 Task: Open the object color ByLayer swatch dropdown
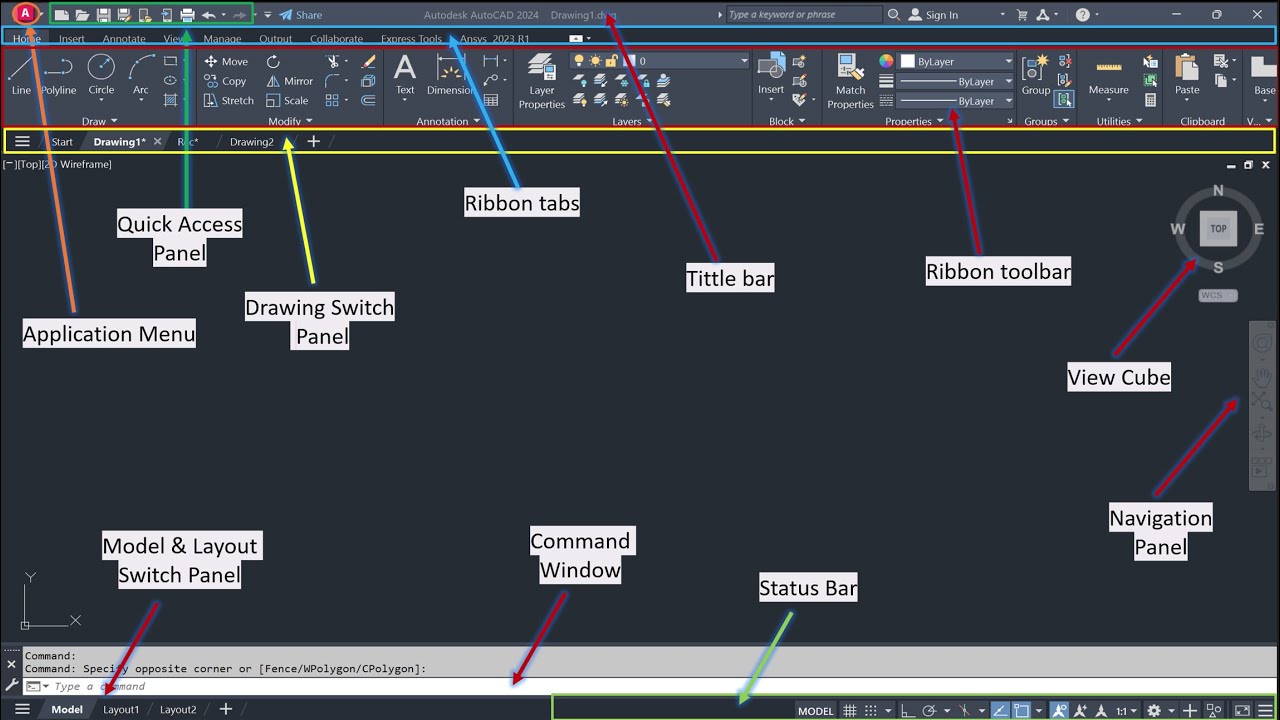pyautogui.click(x=957, y=61)
